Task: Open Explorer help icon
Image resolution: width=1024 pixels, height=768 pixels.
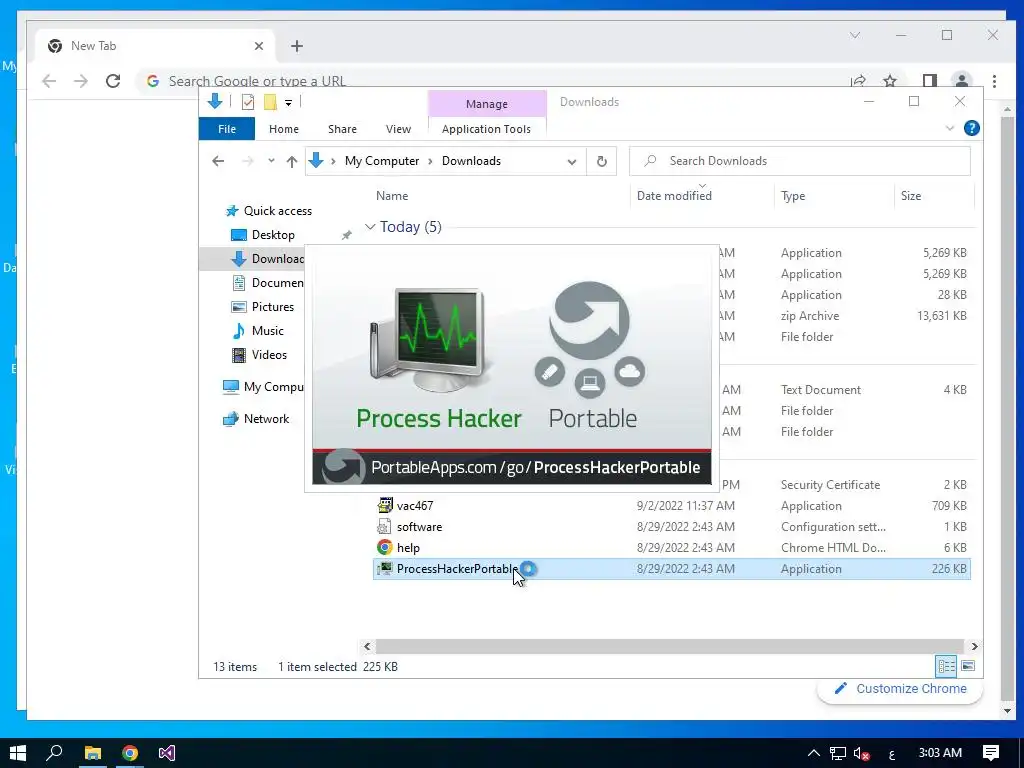Action: pos(972,129)
